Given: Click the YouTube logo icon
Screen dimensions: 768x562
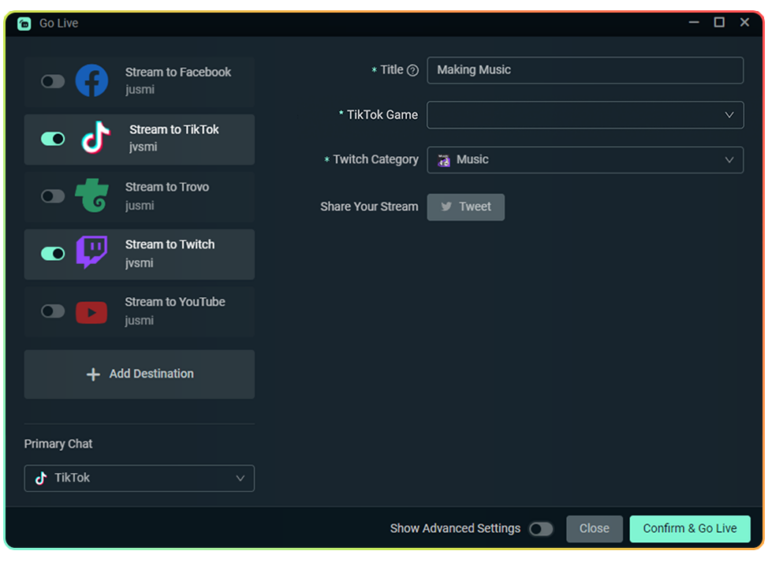Looking at the screenshot, I should [x=92, y=312].
